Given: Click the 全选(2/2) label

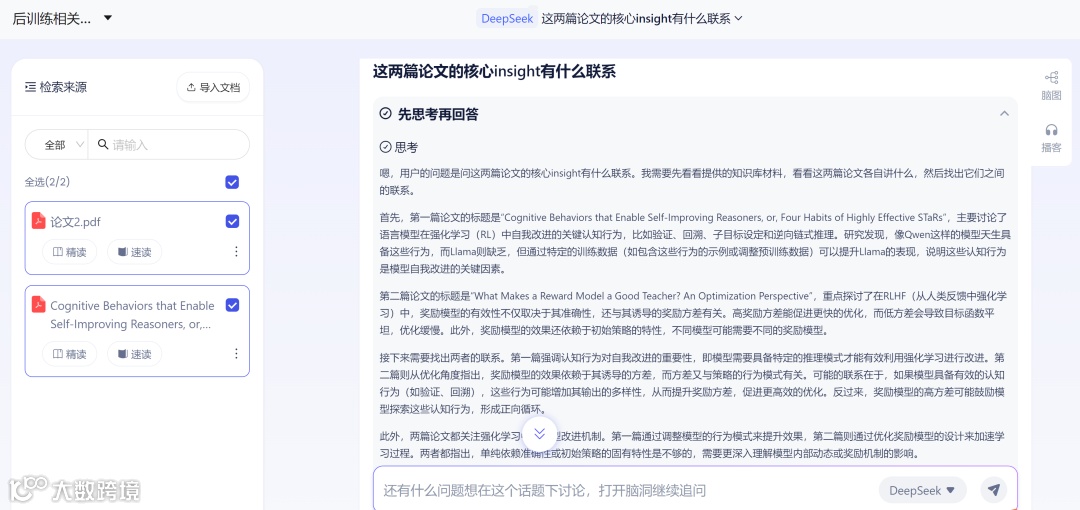Looking at the screenshot, I should click(48, 182).
